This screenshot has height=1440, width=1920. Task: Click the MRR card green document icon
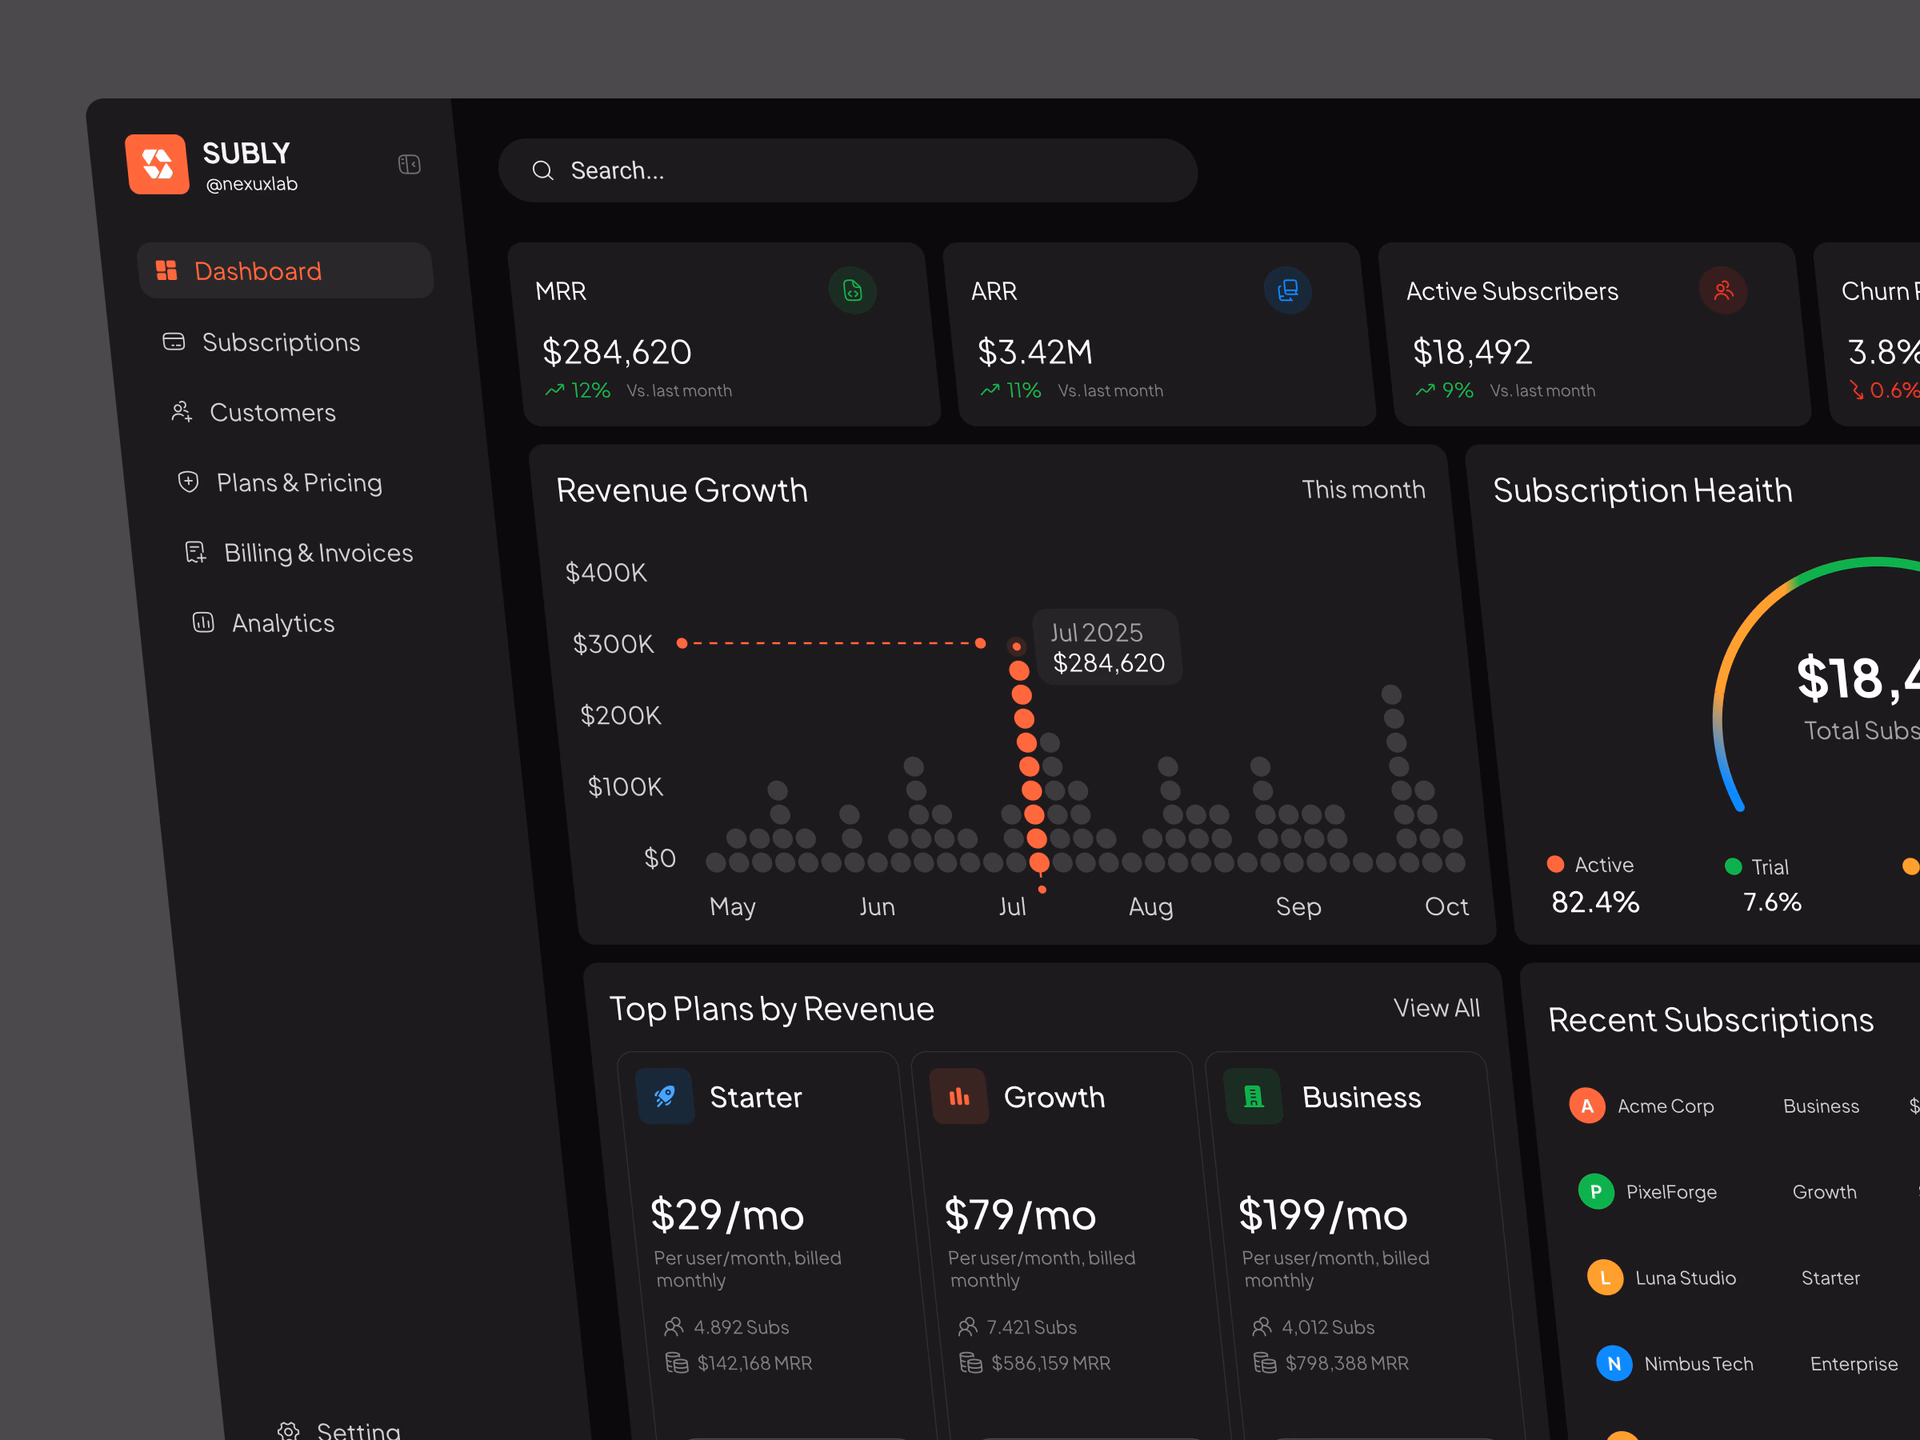(x=852, y=291)
